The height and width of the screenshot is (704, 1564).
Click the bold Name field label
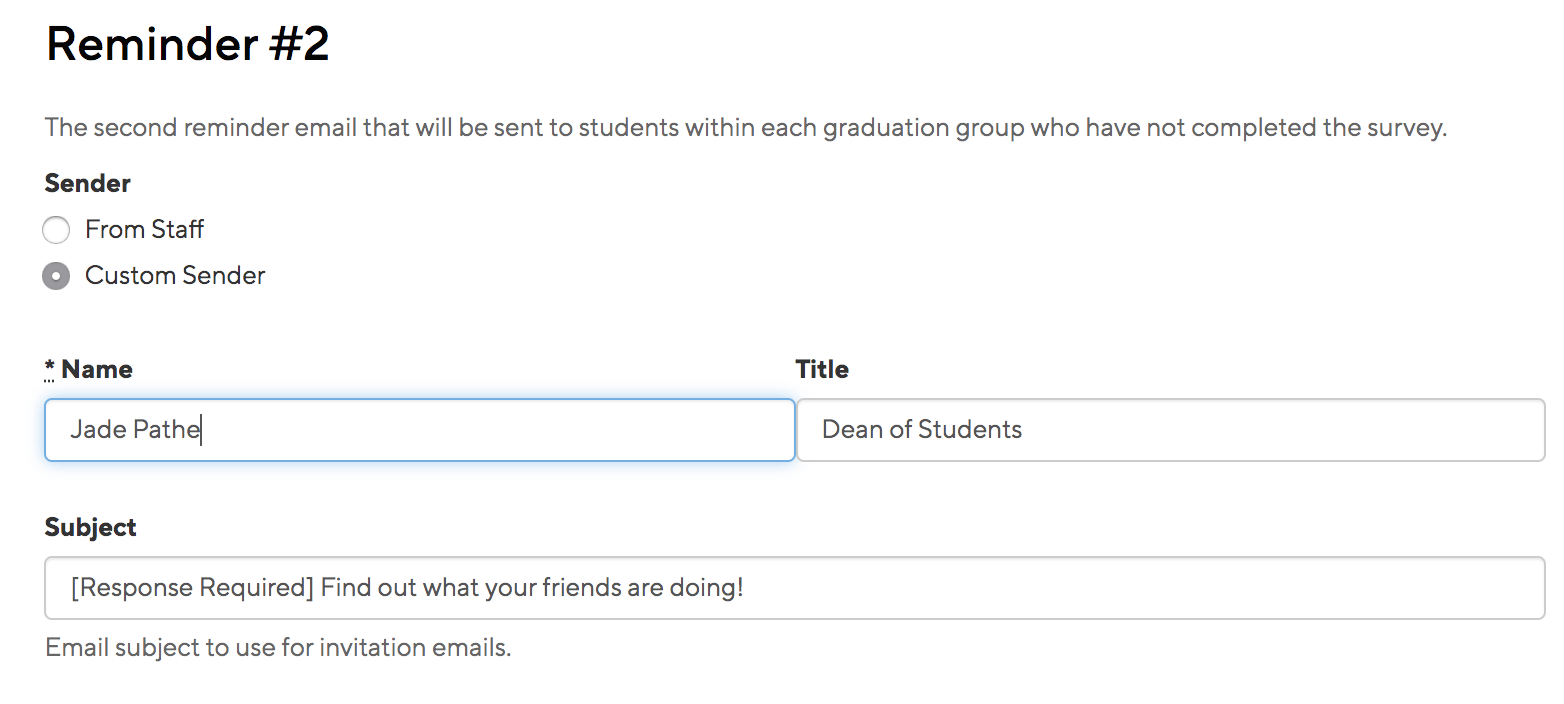pyautogui.click(x=96, y=368)
